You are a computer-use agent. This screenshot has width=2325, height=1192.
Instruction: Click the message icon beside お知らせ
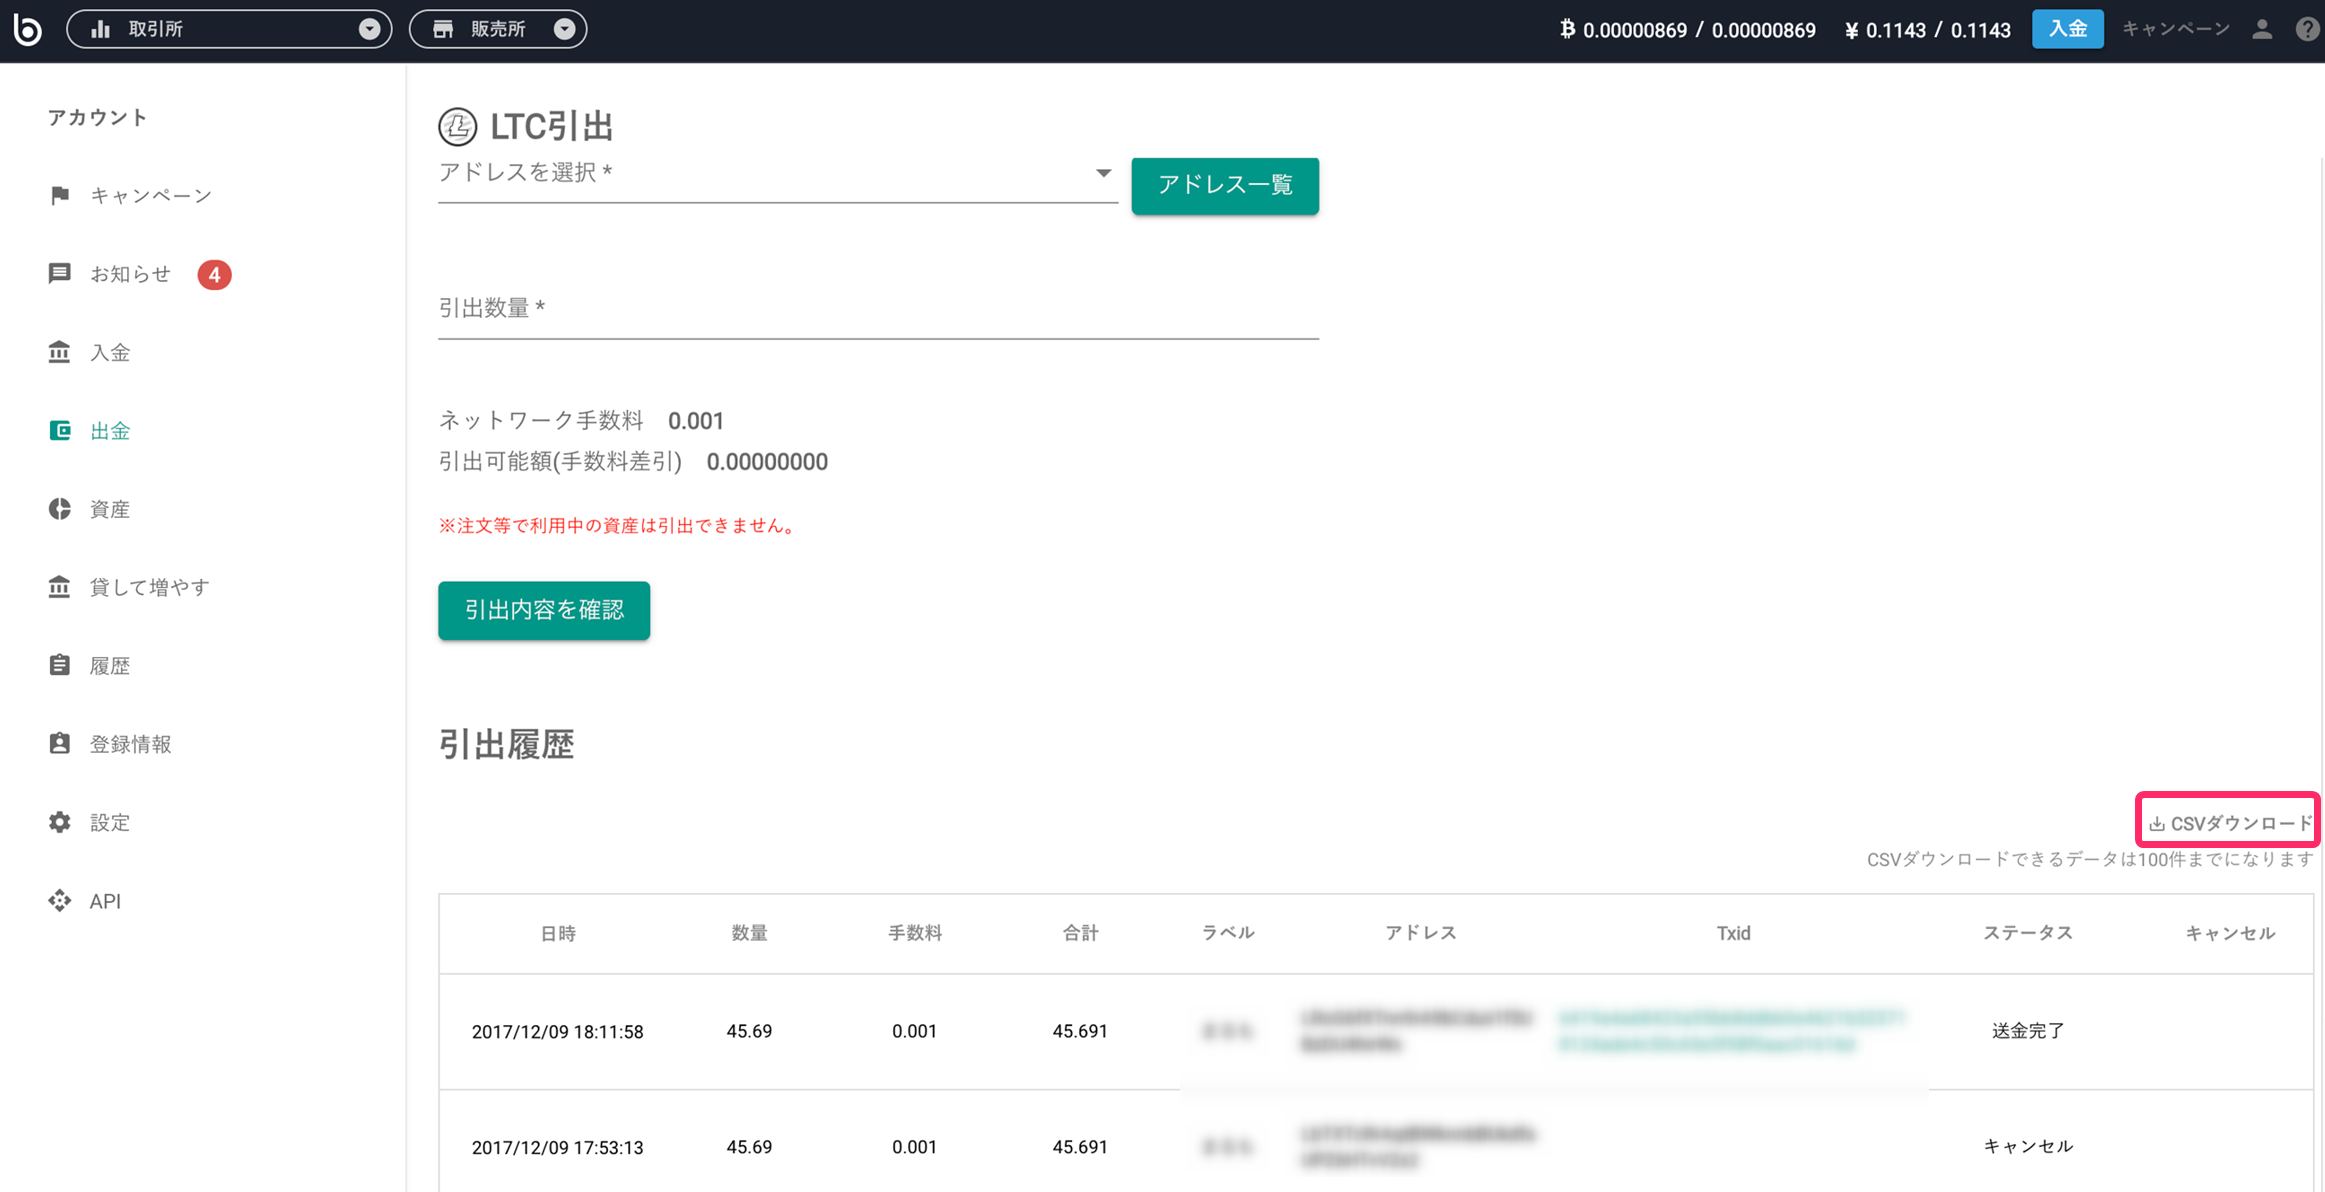[60, 273]
